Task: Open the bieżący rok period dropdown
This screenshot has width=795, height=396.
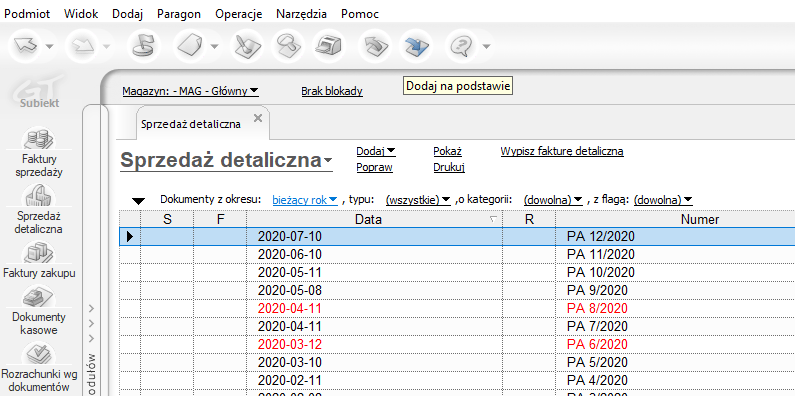Action: tap(305, 200)
